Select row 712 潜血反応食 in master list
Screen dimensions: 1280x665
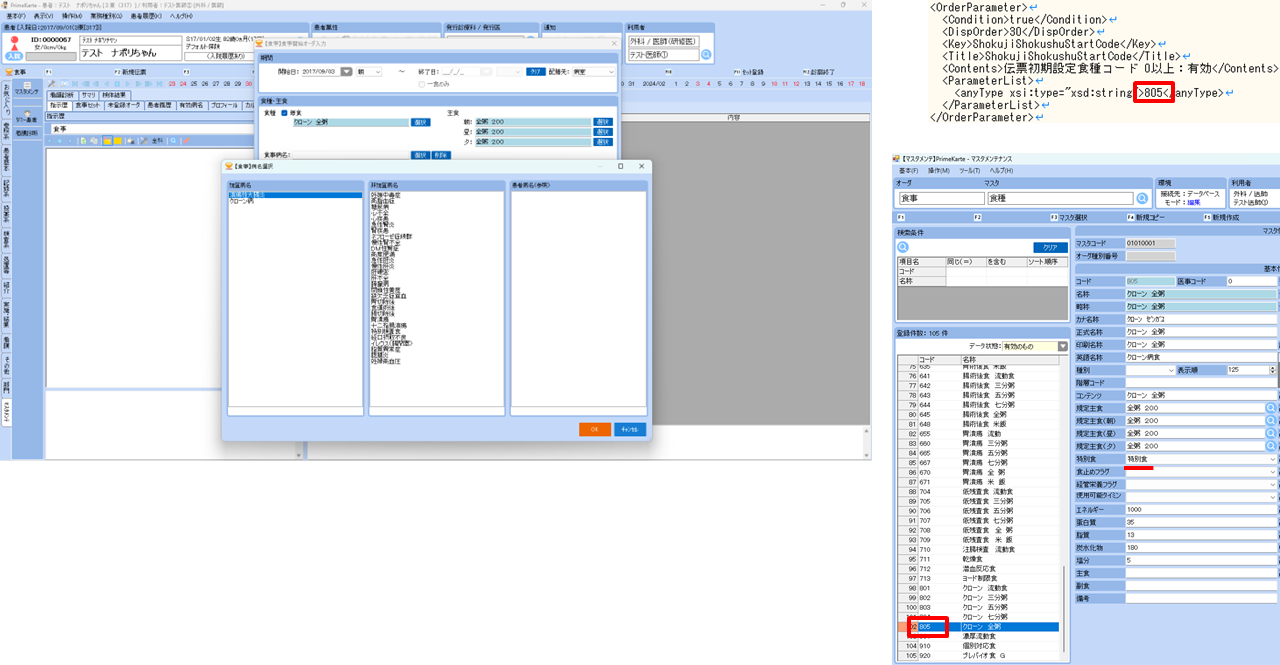click(x=978, y=569)
